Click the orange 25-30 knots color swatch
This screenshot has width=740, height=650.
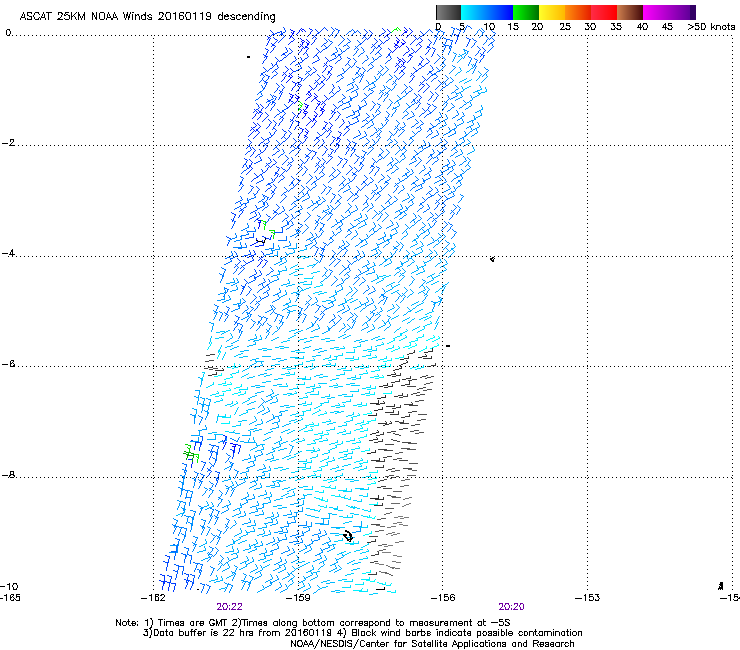click(578, 12)
